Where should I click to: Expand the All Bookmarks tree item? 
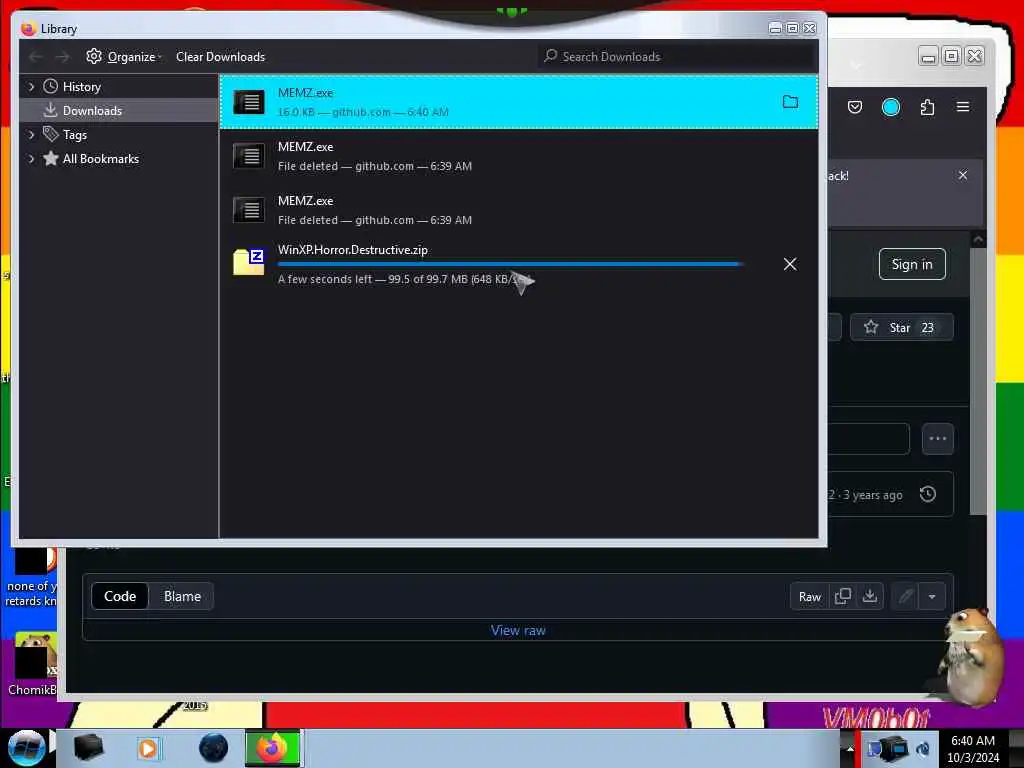point(31,159)
